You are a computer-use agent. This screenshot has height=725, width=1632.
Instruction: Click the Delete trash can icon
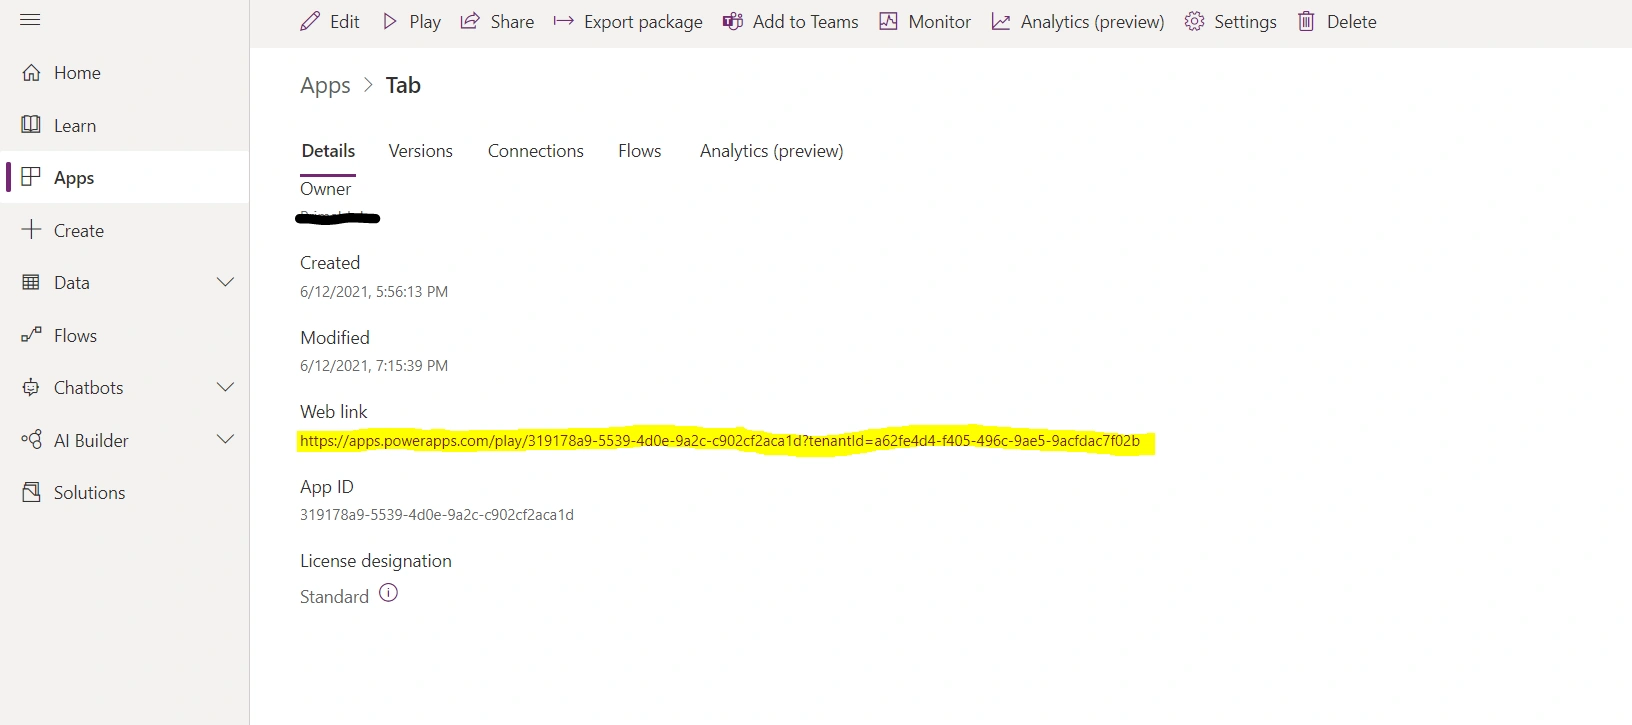click(1306, 21)
